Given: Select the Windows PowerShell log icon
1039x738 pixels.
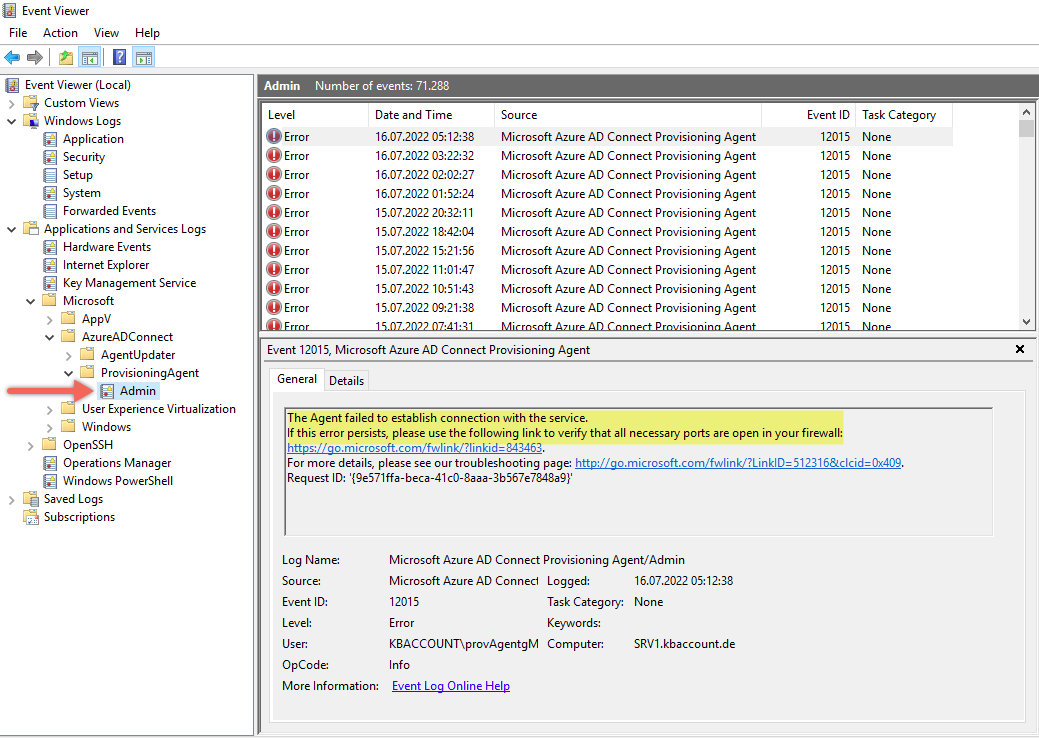Looking at the screenshot, I should (x=50, y=480).
